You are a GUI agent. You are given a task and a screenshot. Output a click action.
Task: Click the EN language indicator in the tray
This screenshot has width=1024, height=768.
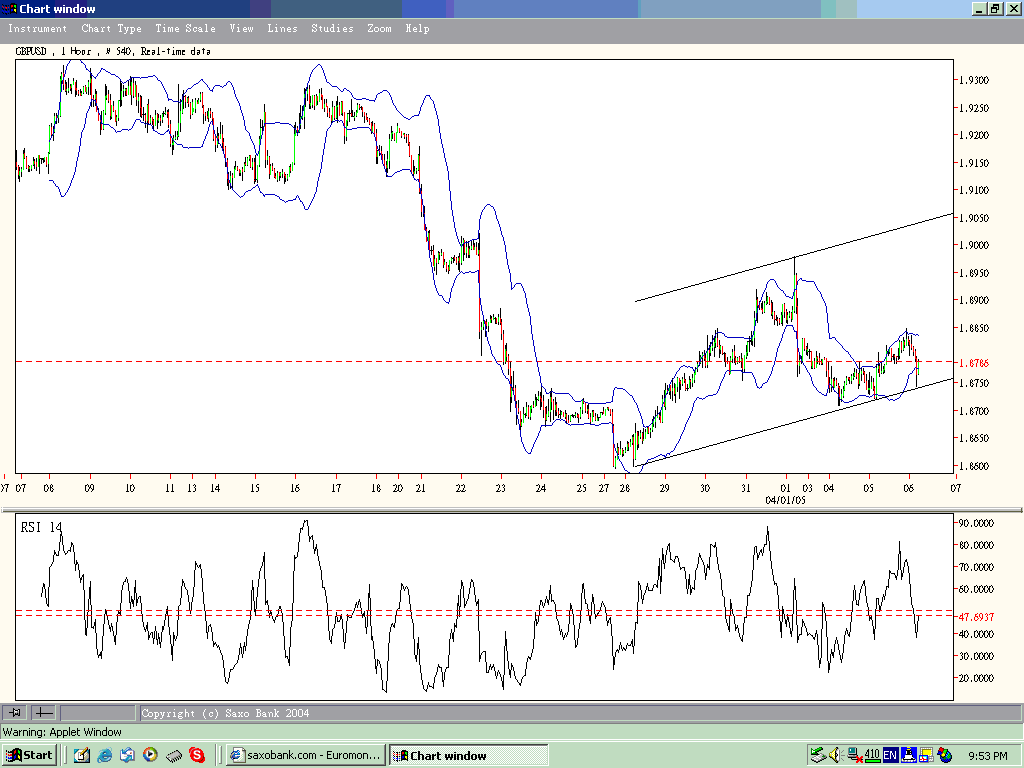[x=890, y=756]
